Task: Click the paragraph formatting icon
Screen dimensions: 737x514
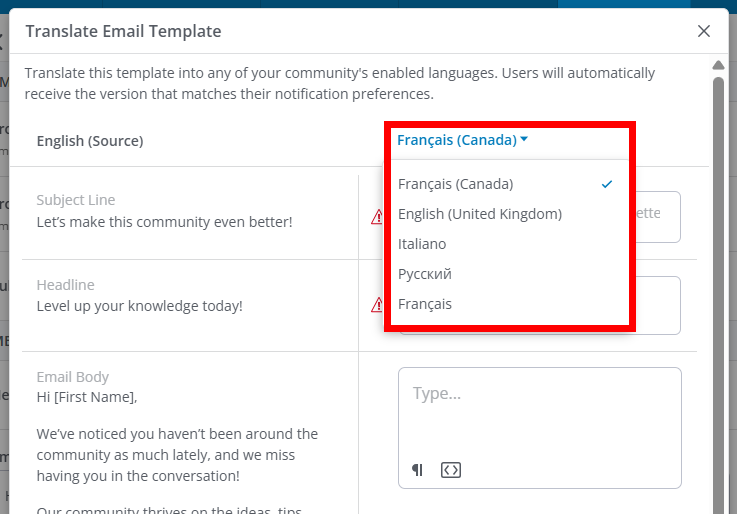Action: click(x=417, y=470)
